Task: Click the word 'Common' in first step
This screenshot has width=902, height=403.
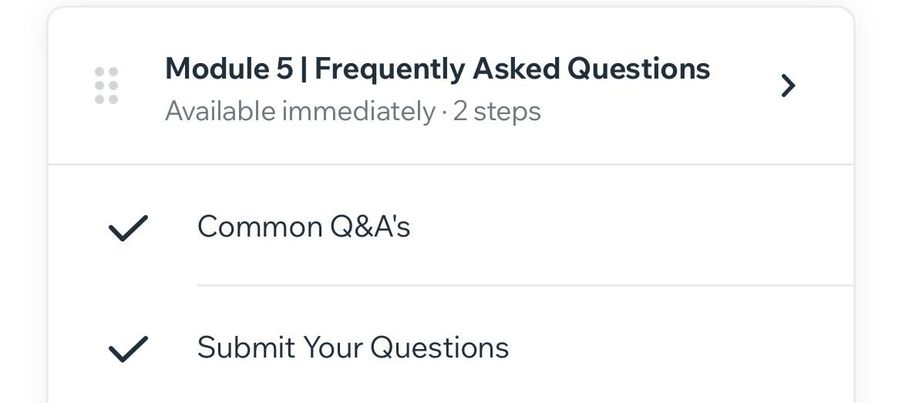Action: pyautogui.click(x=259, y=227)
